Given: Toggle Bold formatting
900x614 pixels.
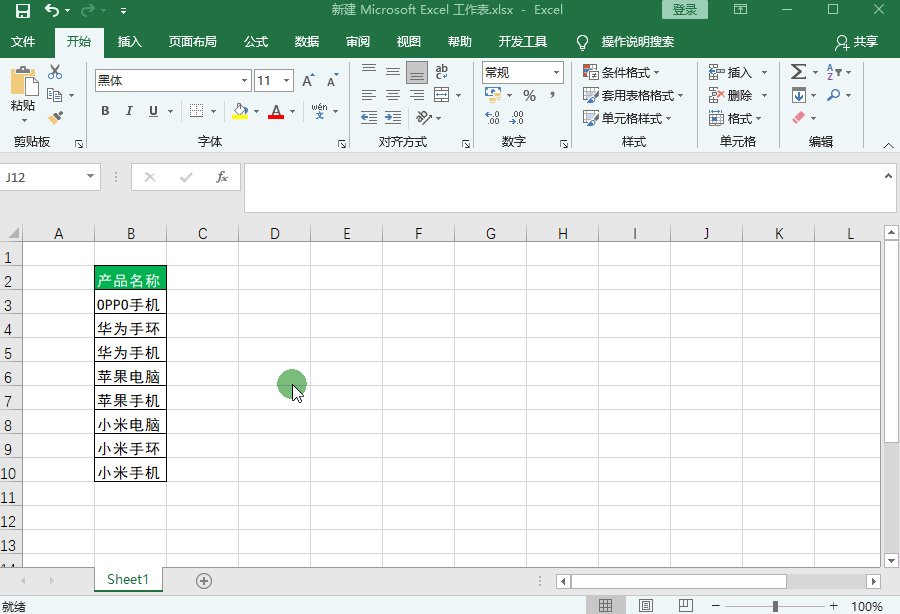Looking at the screenshot, I should (105, 111).
